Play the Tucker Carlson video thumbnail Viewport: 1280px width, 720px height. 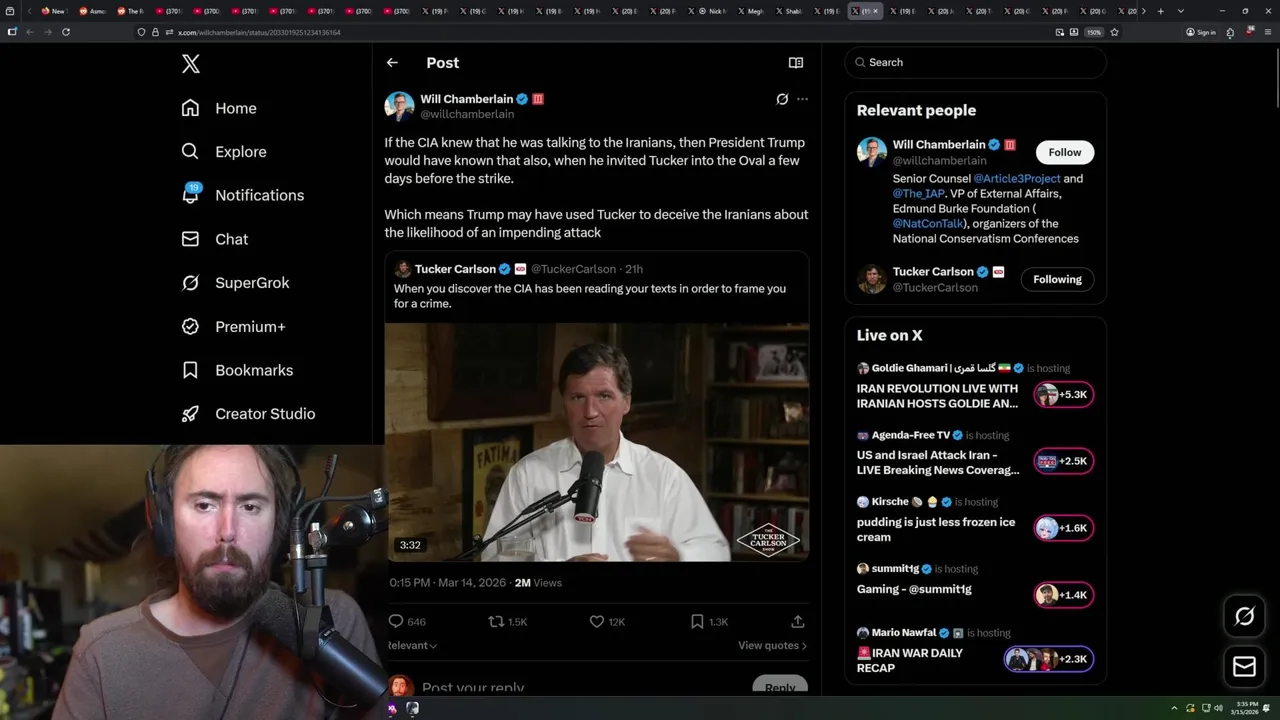(x=597, y=442)
